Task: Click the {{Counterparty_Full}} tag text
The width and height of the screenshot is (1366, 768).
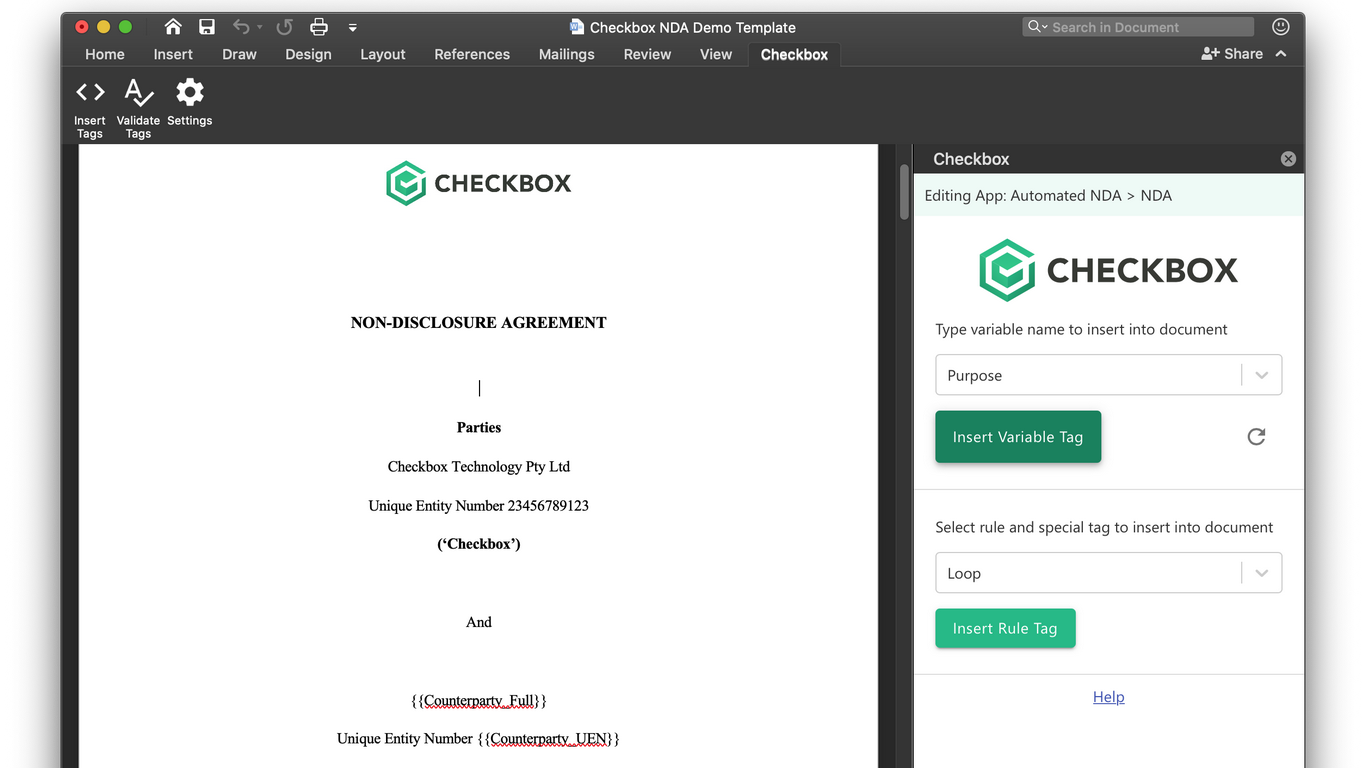Action: [479, 701]
